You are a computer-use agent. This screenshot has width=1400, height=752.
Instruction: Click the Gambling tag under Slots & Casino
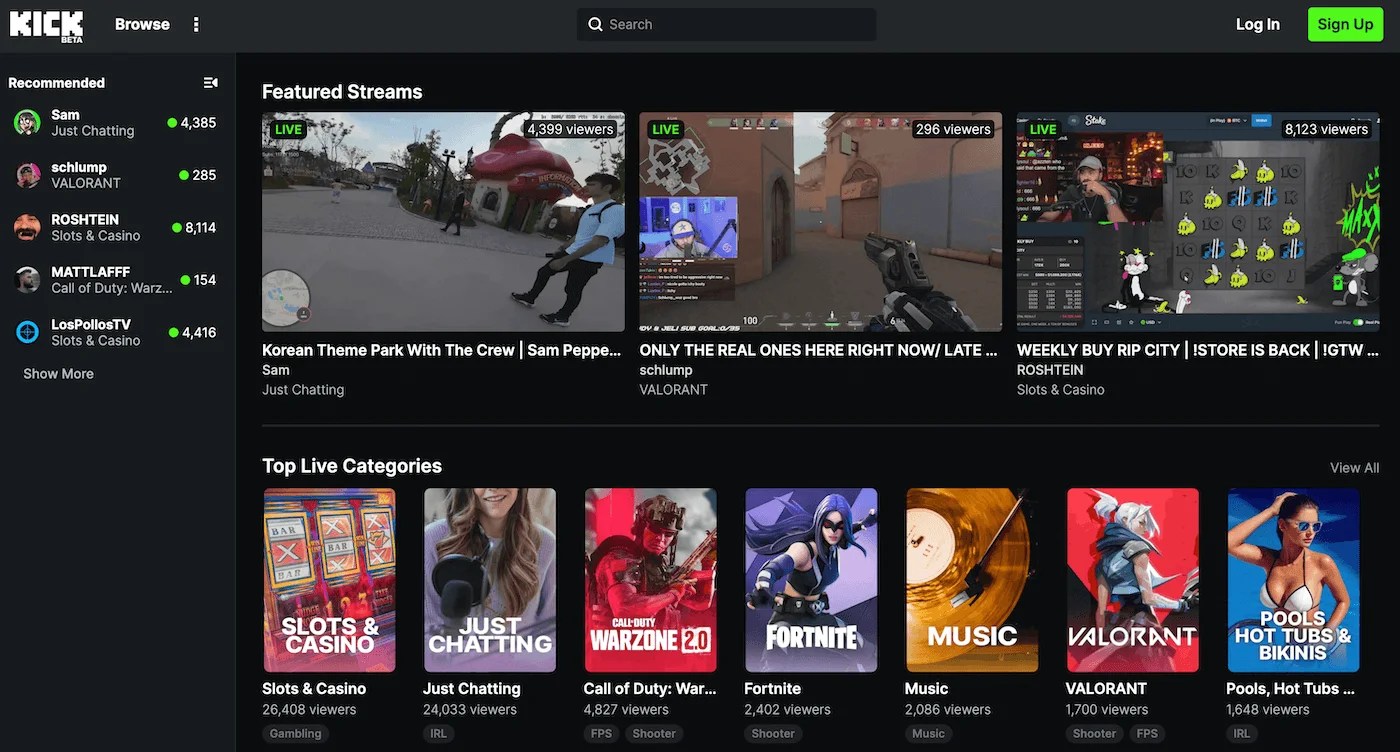[295, 733]
